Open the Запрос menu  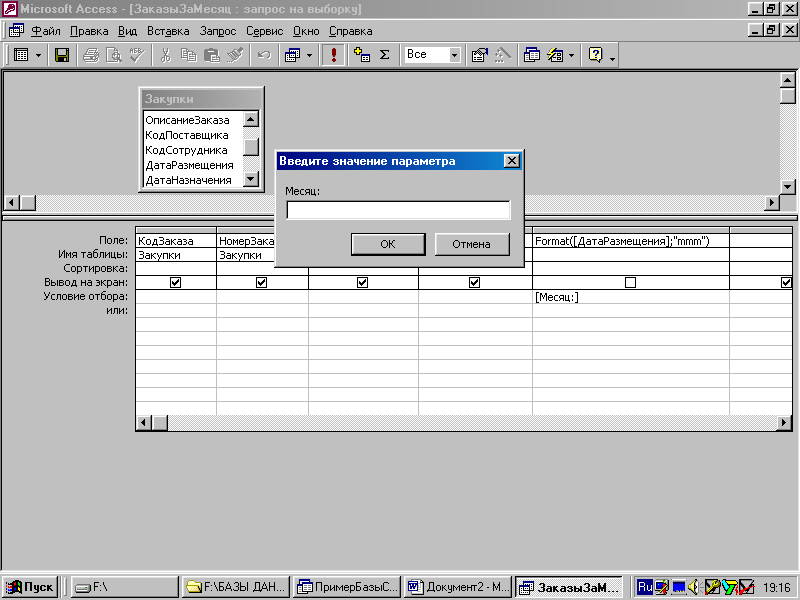point(218,31)
